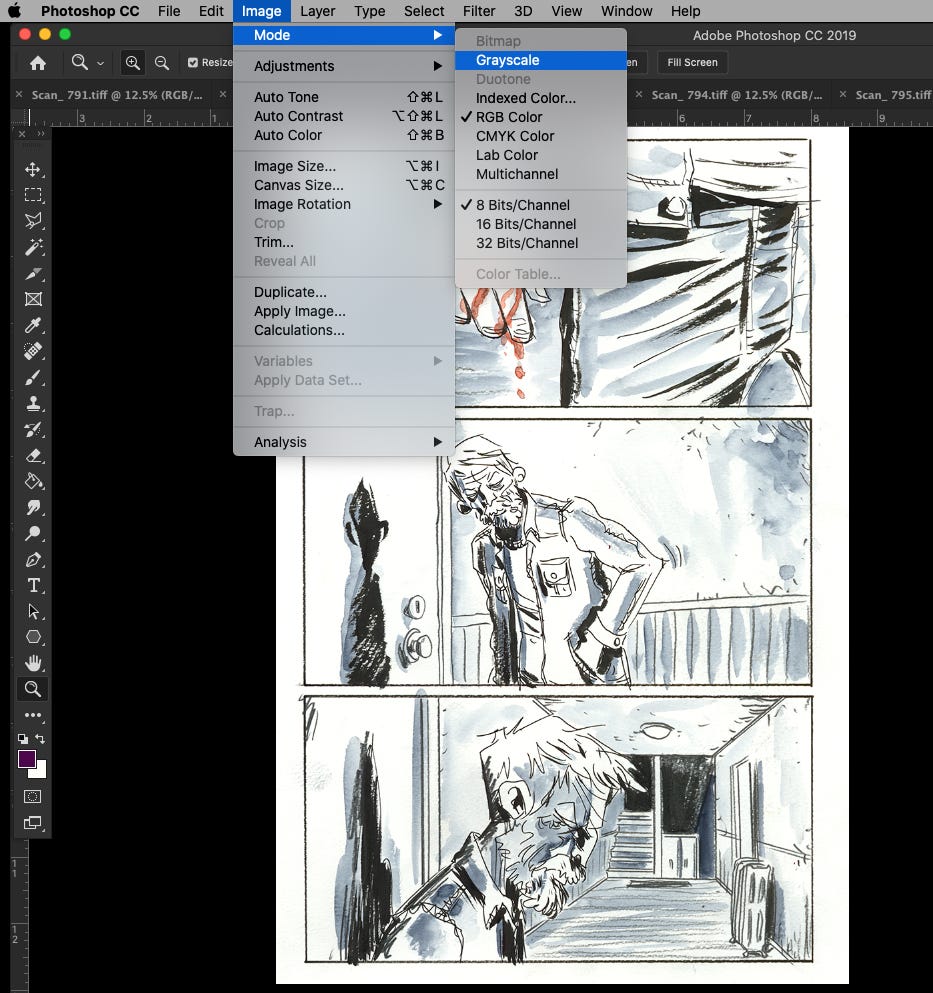Click the Zoom In magnifier button
The height and width of the screenshot is (993, 933).
tap(132, 63)
